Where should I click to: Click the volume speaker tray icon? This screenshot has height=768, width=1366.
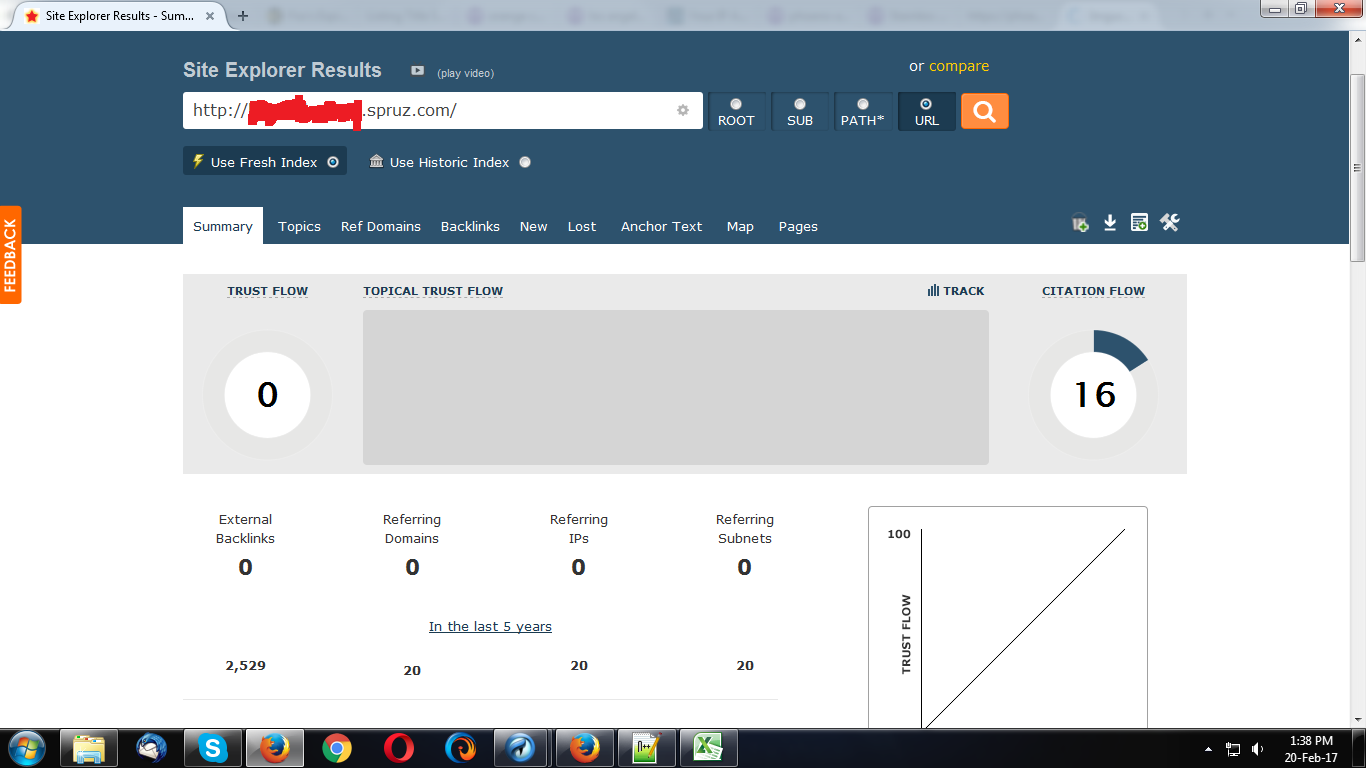click(x=1257, y=749)
